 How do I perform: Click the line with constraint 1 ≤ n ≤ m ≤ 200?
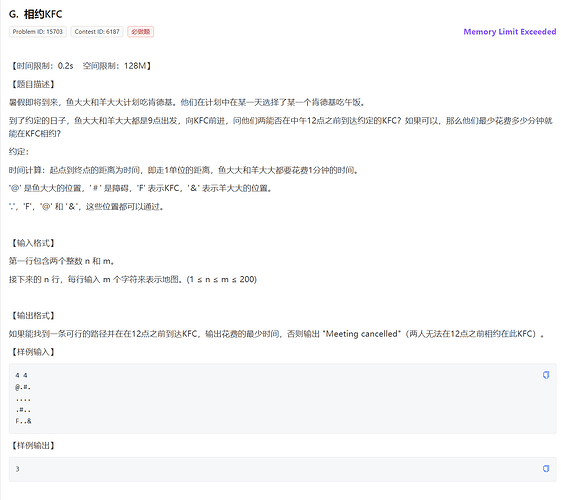[133, 279]
